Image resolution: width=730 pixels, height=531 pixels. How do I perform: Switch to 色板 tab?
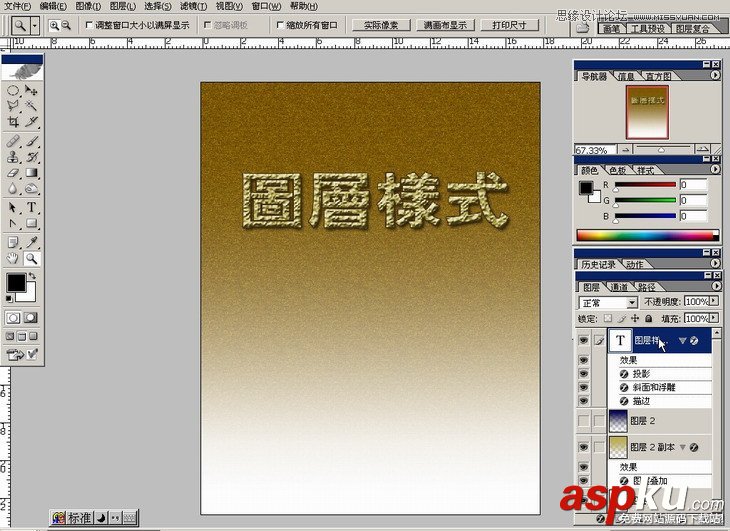click(x=618, y=170)
